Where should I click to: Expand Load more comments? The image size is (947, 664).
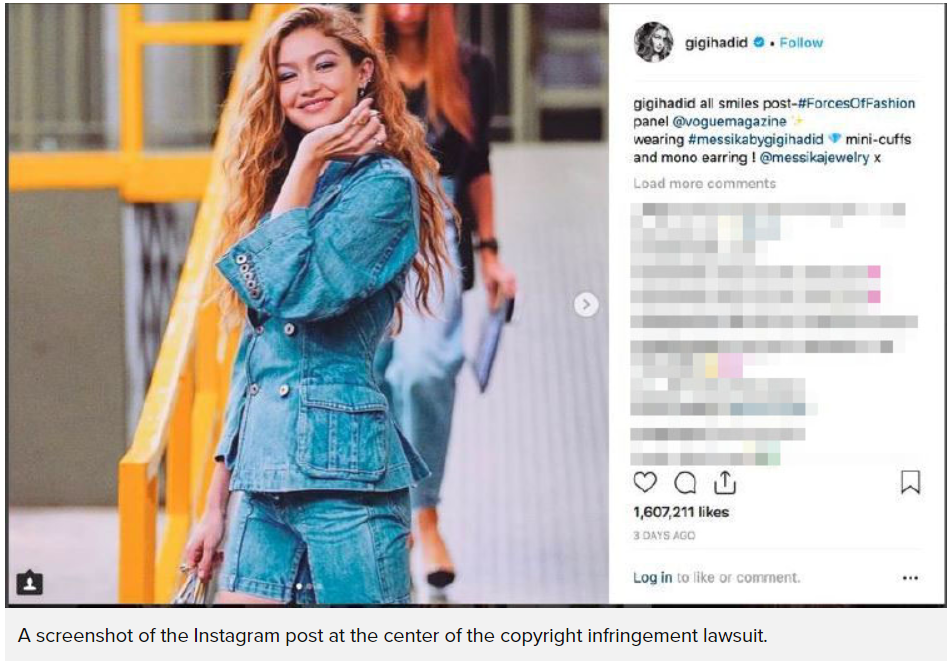pos(704,183)
